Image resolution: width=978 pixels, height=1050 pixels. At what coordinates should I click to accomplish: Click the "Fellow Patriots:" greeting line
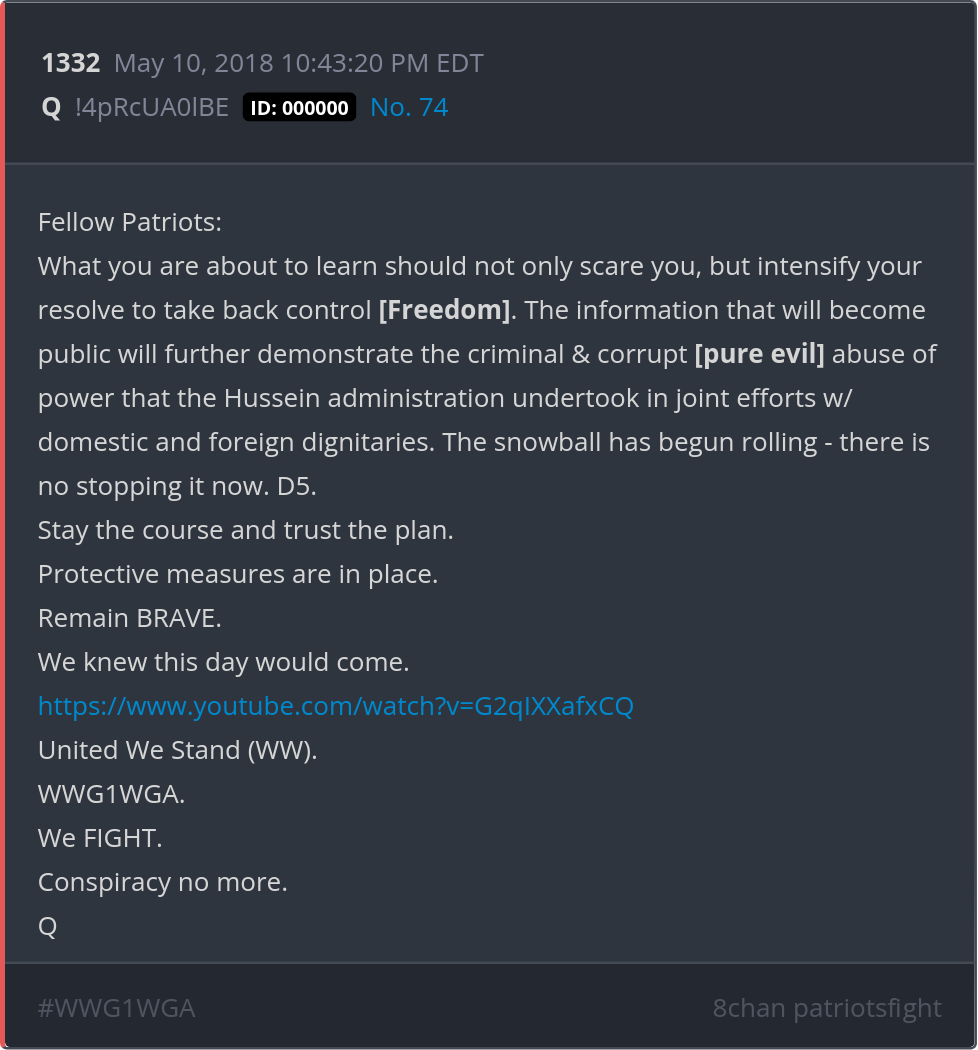click(x=130, y=222)
